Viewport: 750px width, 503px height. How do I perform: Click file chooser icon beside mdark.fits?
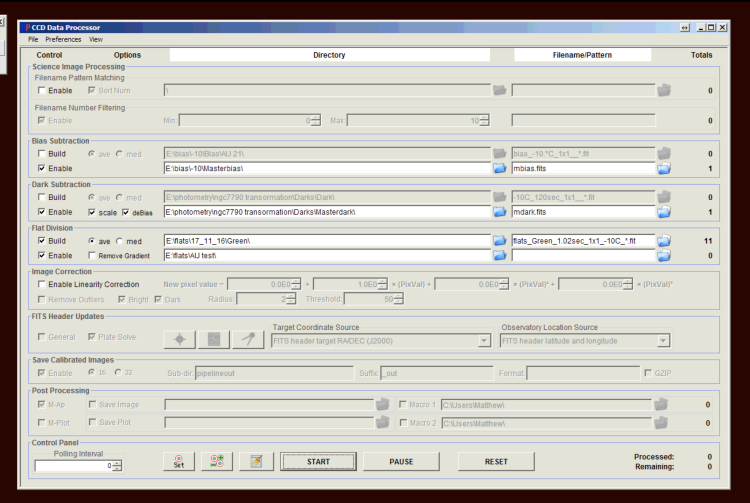pyautogui.click(x=662, y=212)
